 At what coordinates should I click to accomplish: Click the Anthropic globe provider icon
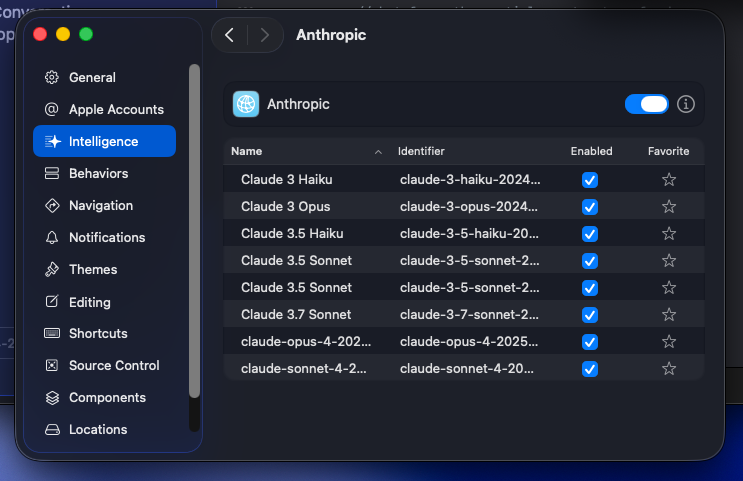pyautogui.click(x=245, y=104)
